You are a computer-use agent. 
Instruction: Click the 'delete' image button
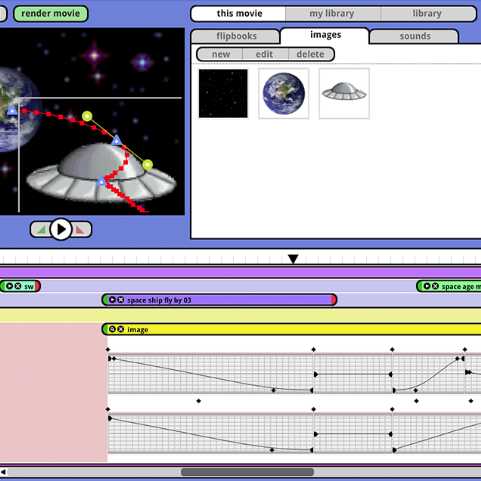point(311,54)
